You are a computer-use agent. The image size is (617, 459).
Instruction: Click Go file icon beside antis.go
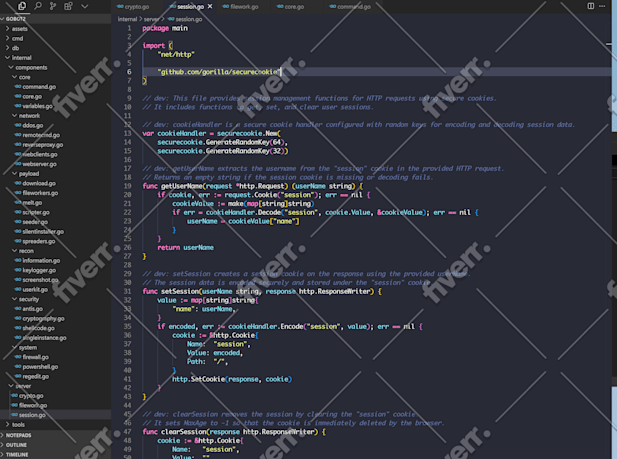[18, 309]
